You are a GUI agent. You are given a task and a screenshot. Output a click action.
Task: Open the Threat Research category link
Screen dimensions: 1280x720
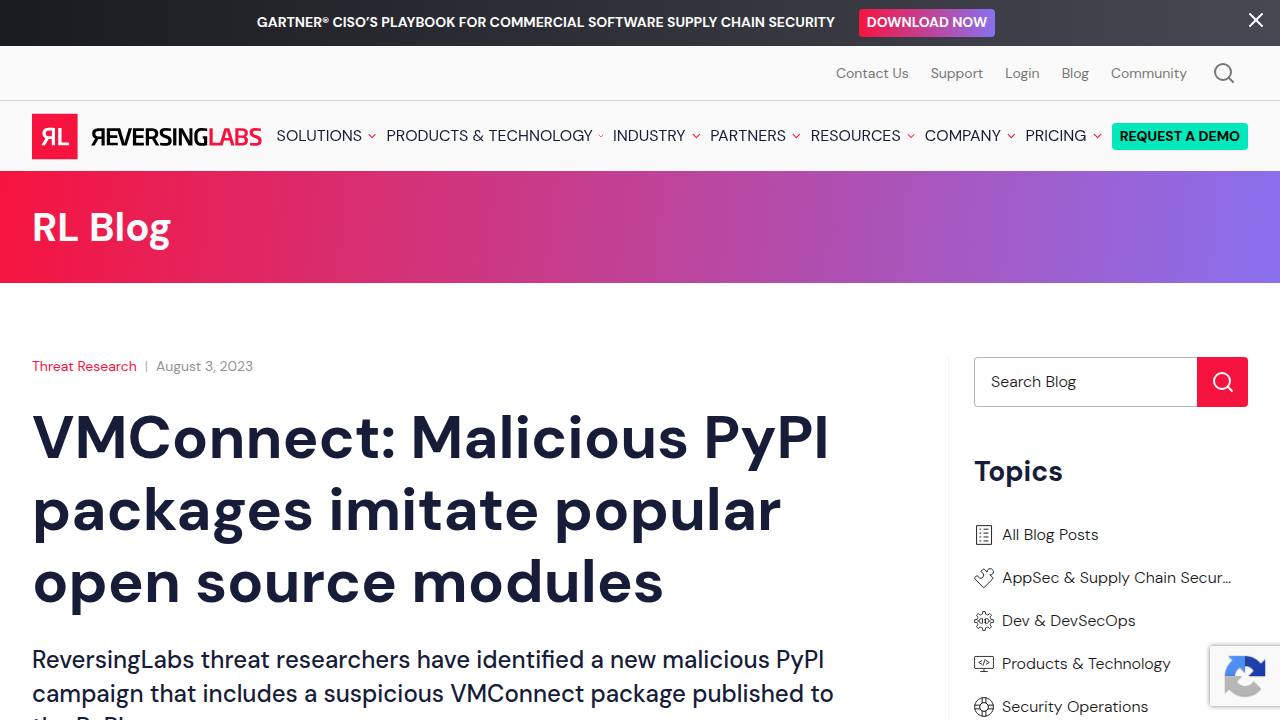pos(84,366)
